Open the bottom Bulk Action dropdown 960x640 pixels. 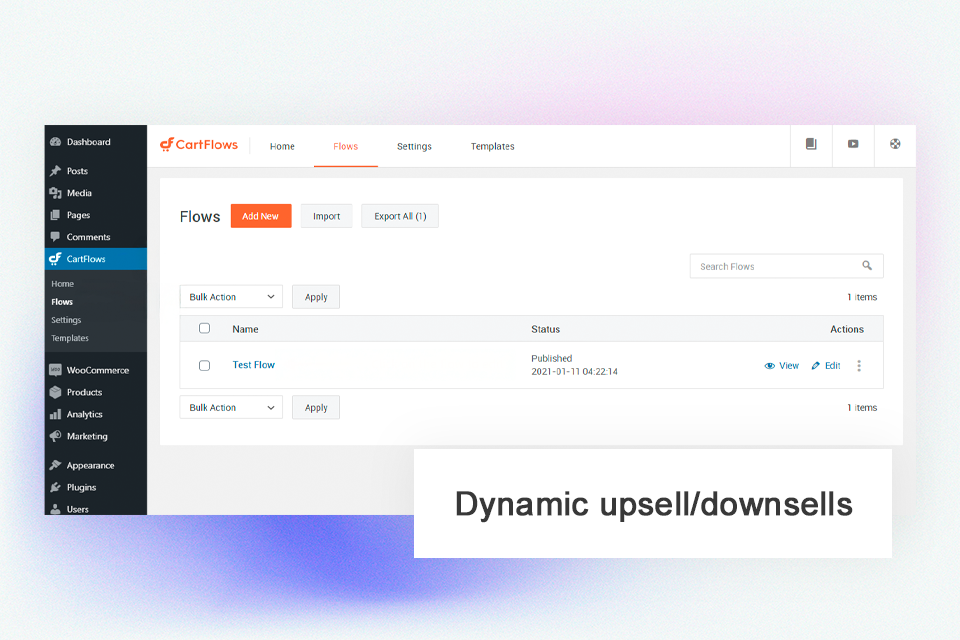point(231,407)
